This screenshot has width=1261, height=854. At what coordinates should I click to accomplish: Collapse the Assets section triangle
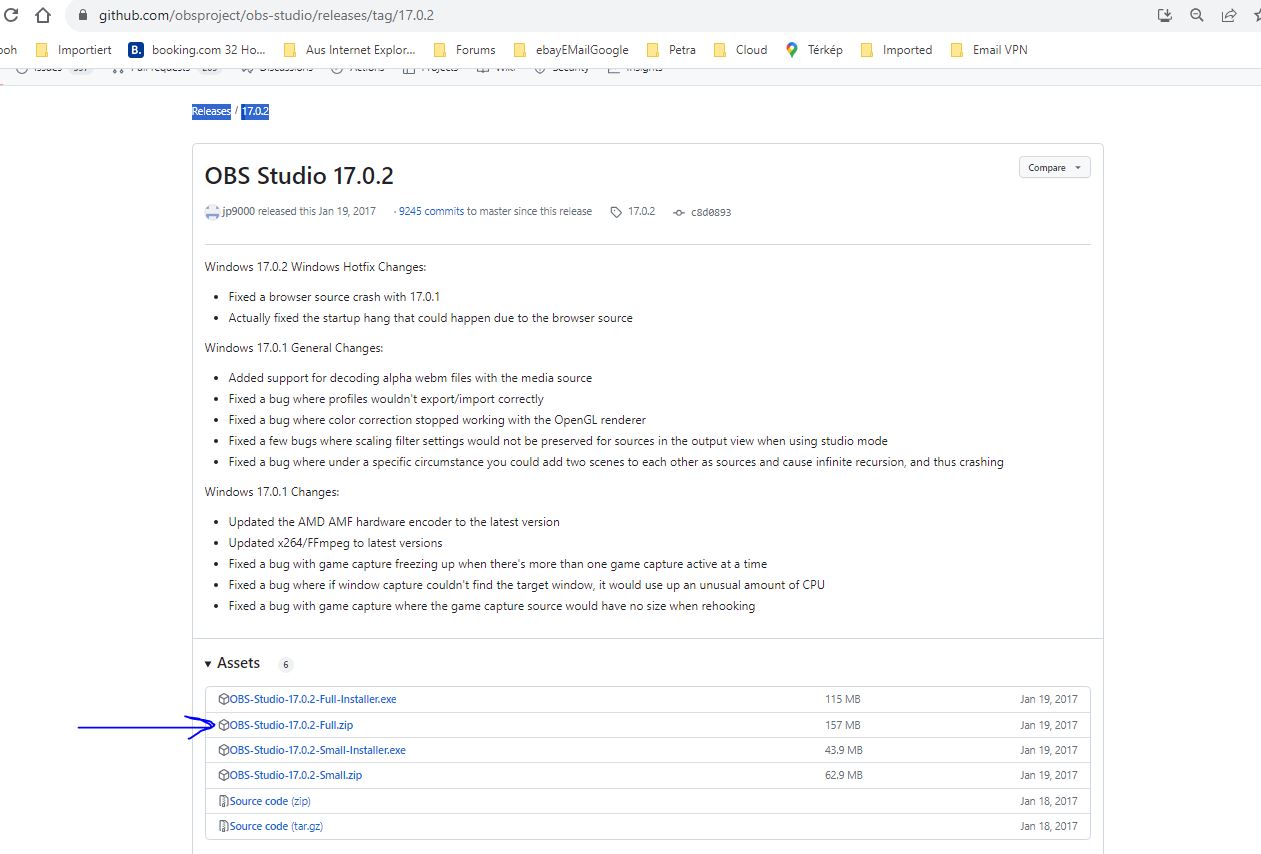click(208, 664)
